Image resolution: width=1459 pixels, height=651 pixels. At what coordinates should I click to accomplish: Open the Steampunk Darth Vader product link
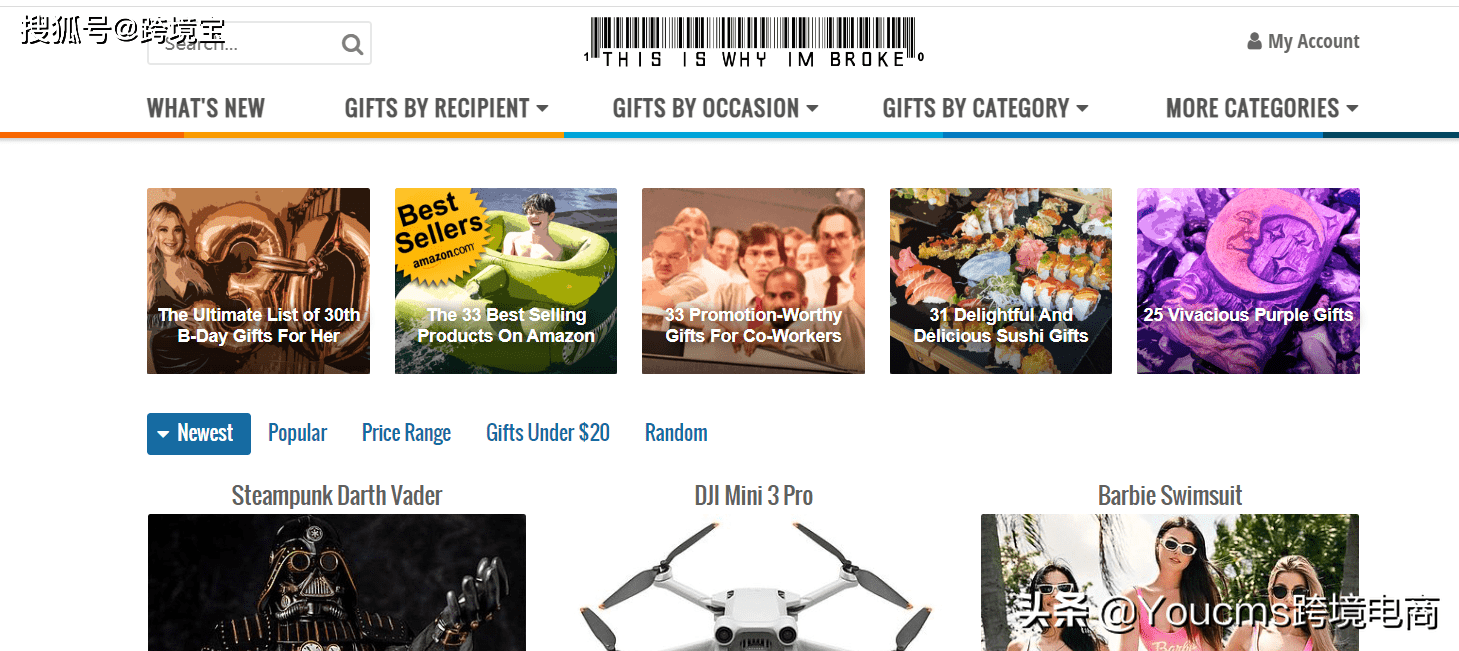coord(337,495)
